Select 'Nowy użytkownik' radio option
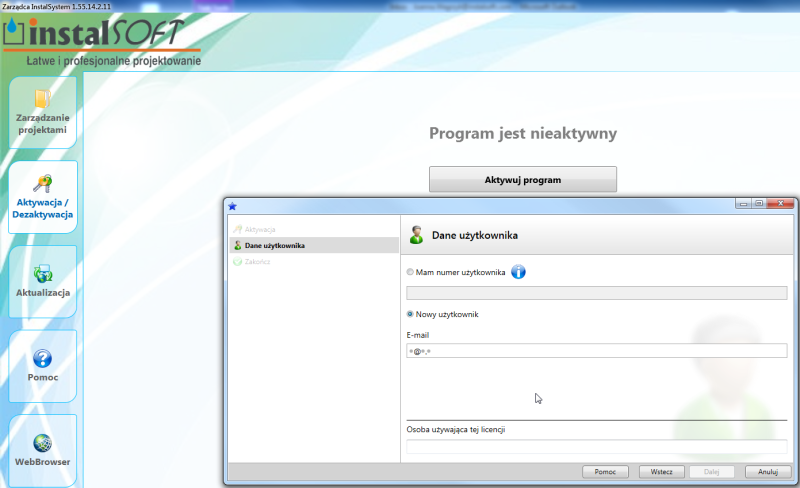This screenshot has height=488, width=800. (410, 314)
